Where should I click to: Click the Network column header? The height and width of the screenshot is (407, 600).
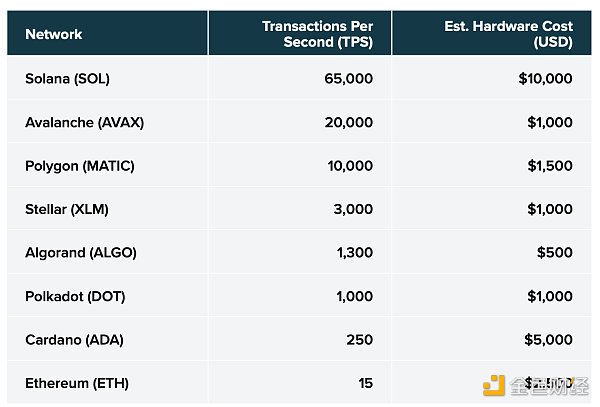pyautogui.click(x=54, y=34)
